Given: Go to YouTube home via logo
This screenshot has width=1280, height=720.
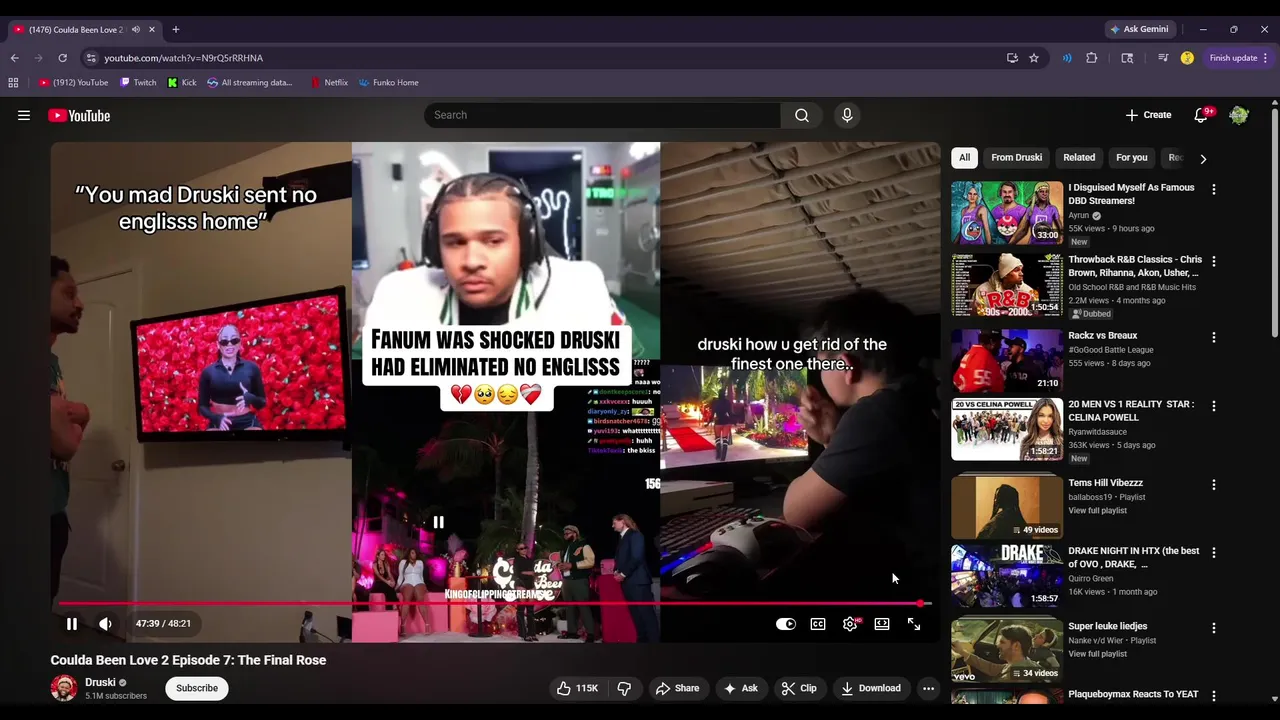Looking at the screenshot, I should [x=79, y=116].
